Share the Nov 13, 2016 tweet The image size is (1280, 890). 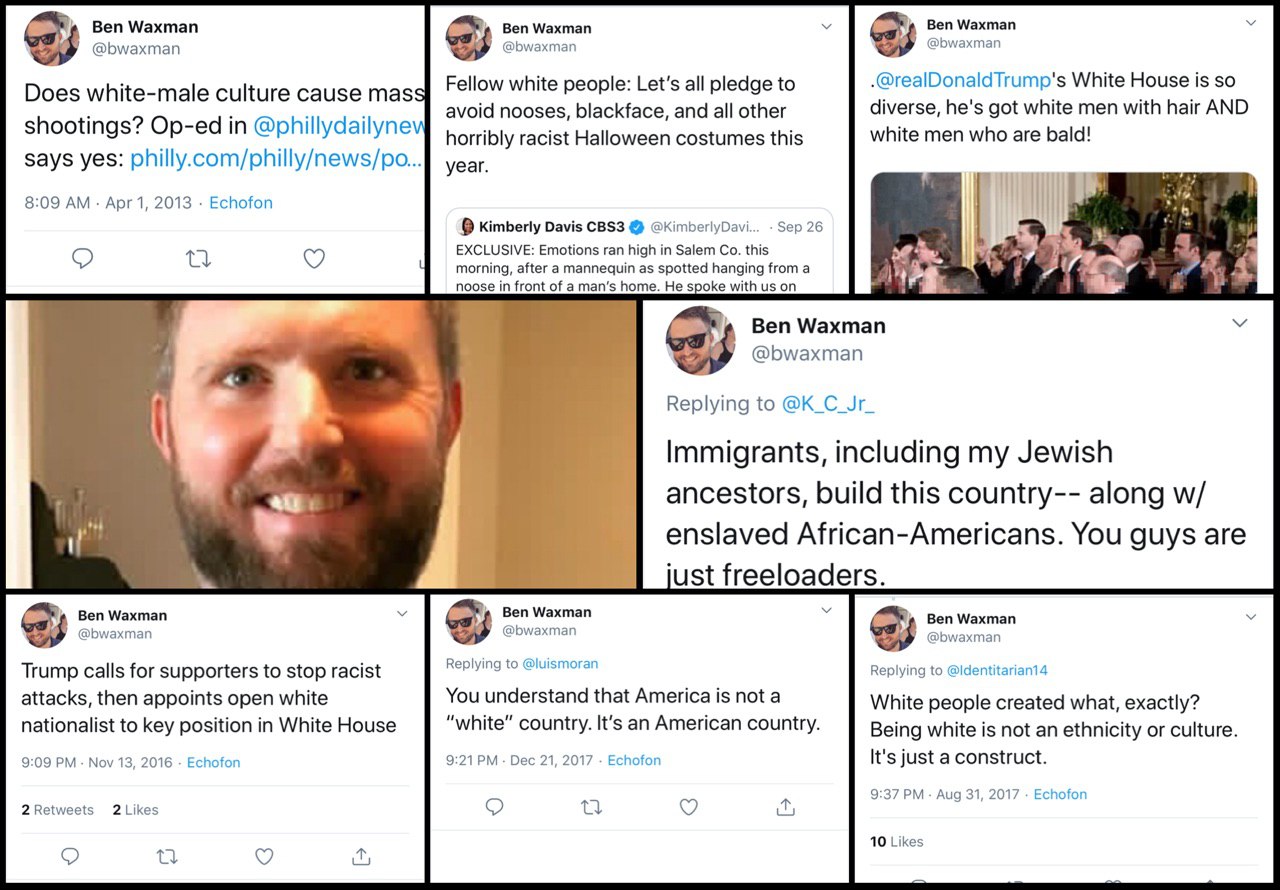point(361,856)
